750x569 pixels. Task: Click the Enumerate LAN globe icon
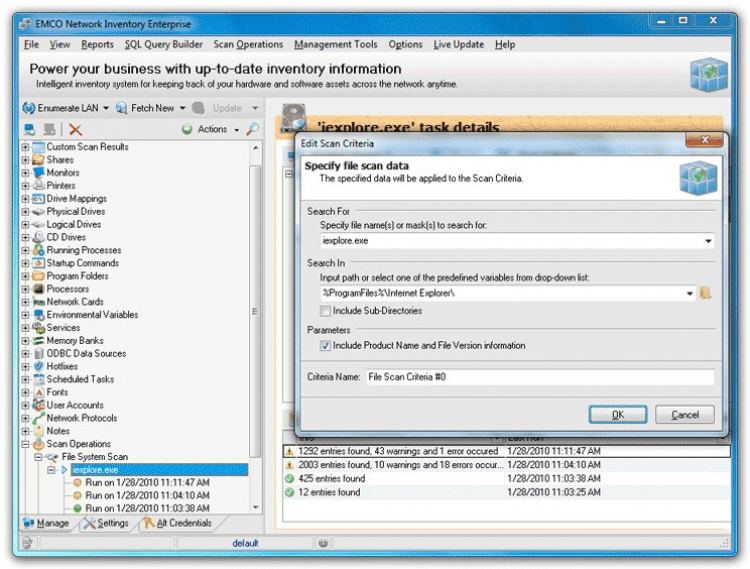[x=29, y=108]
